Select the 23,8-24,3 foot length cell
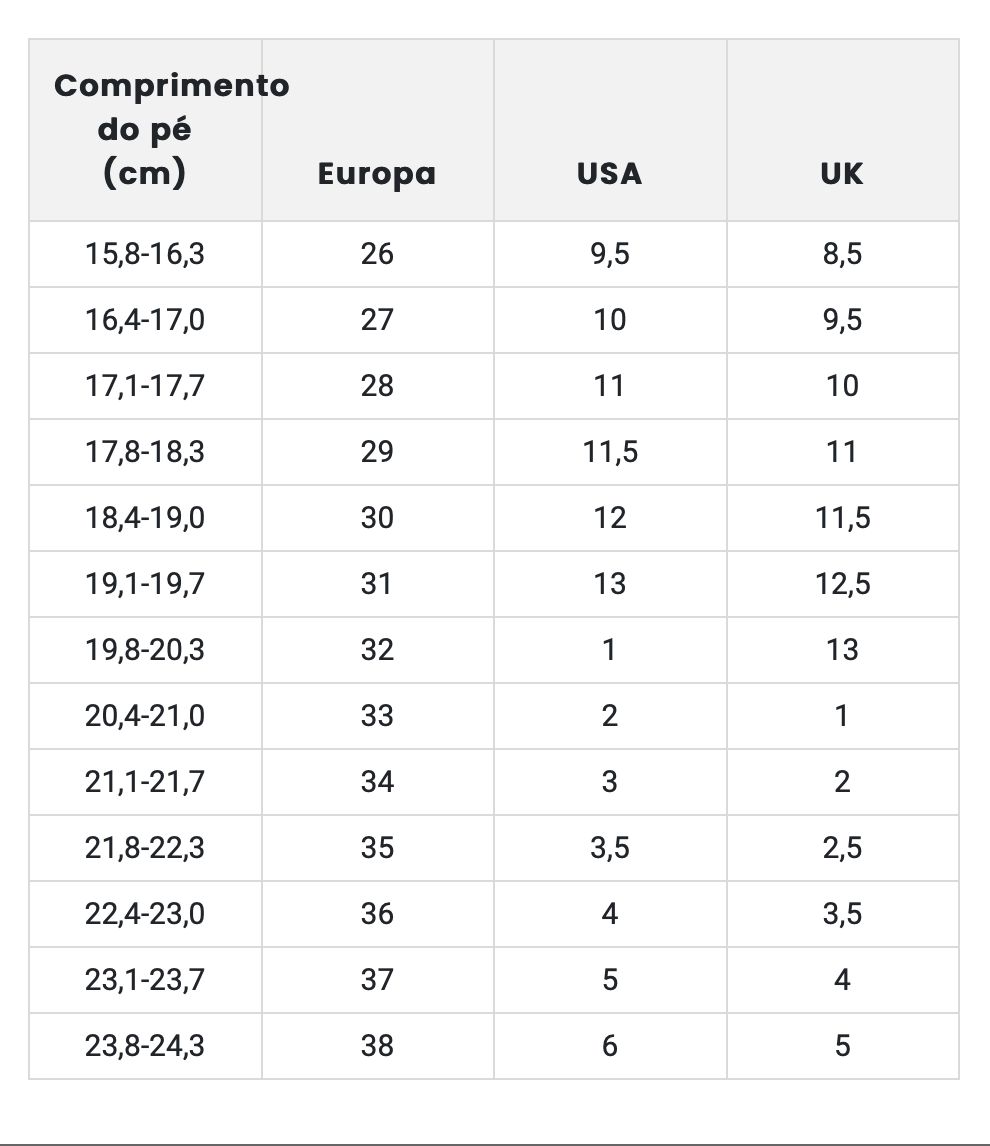This screenshot has height=1146, width=990. tap(145, 1046)
